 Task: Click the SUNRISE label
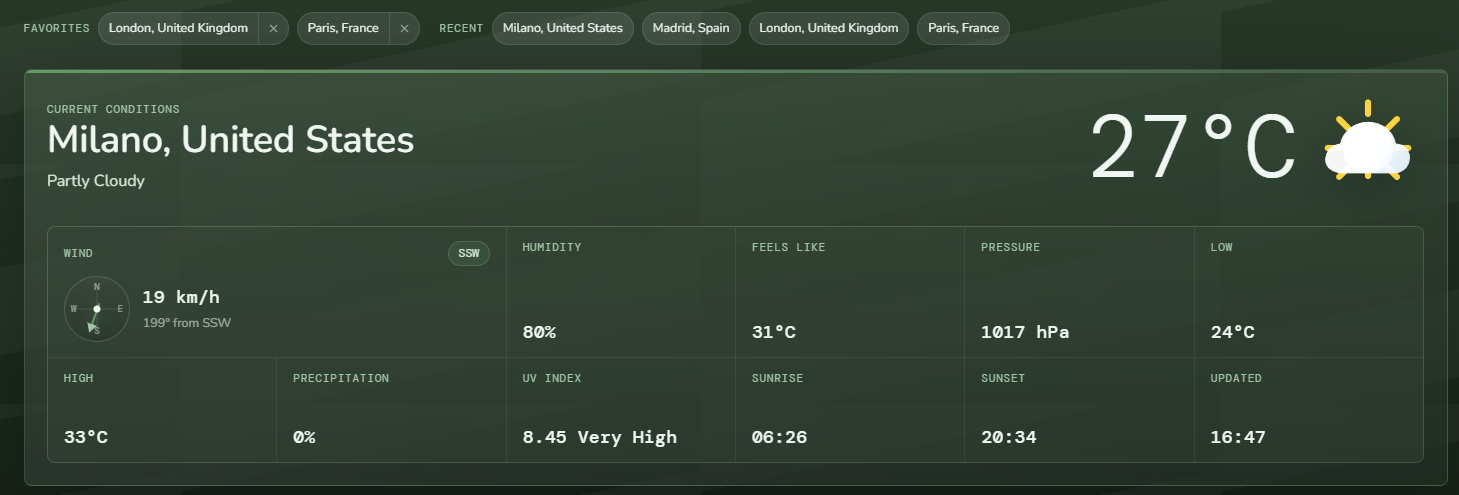[777, 378]
